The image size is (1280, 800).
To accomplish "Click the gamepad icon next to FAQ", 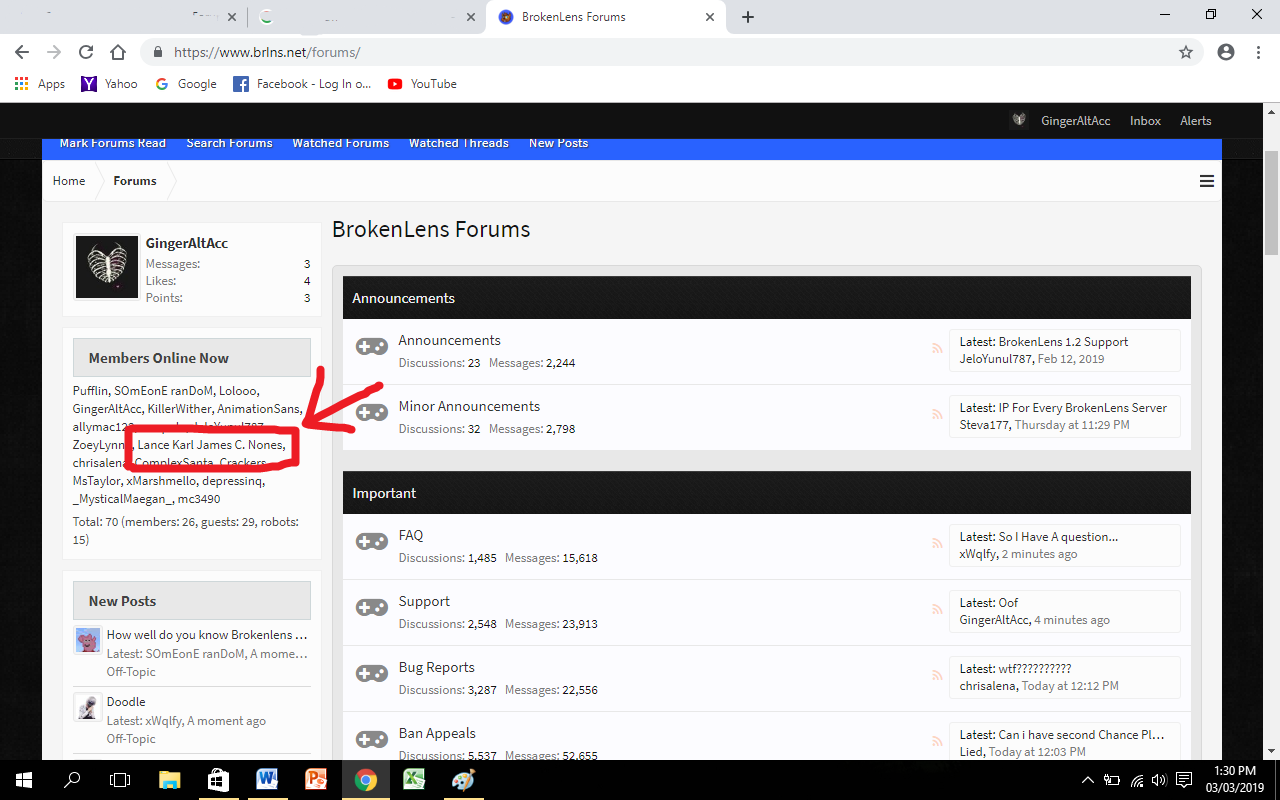I will pos(372,542).
